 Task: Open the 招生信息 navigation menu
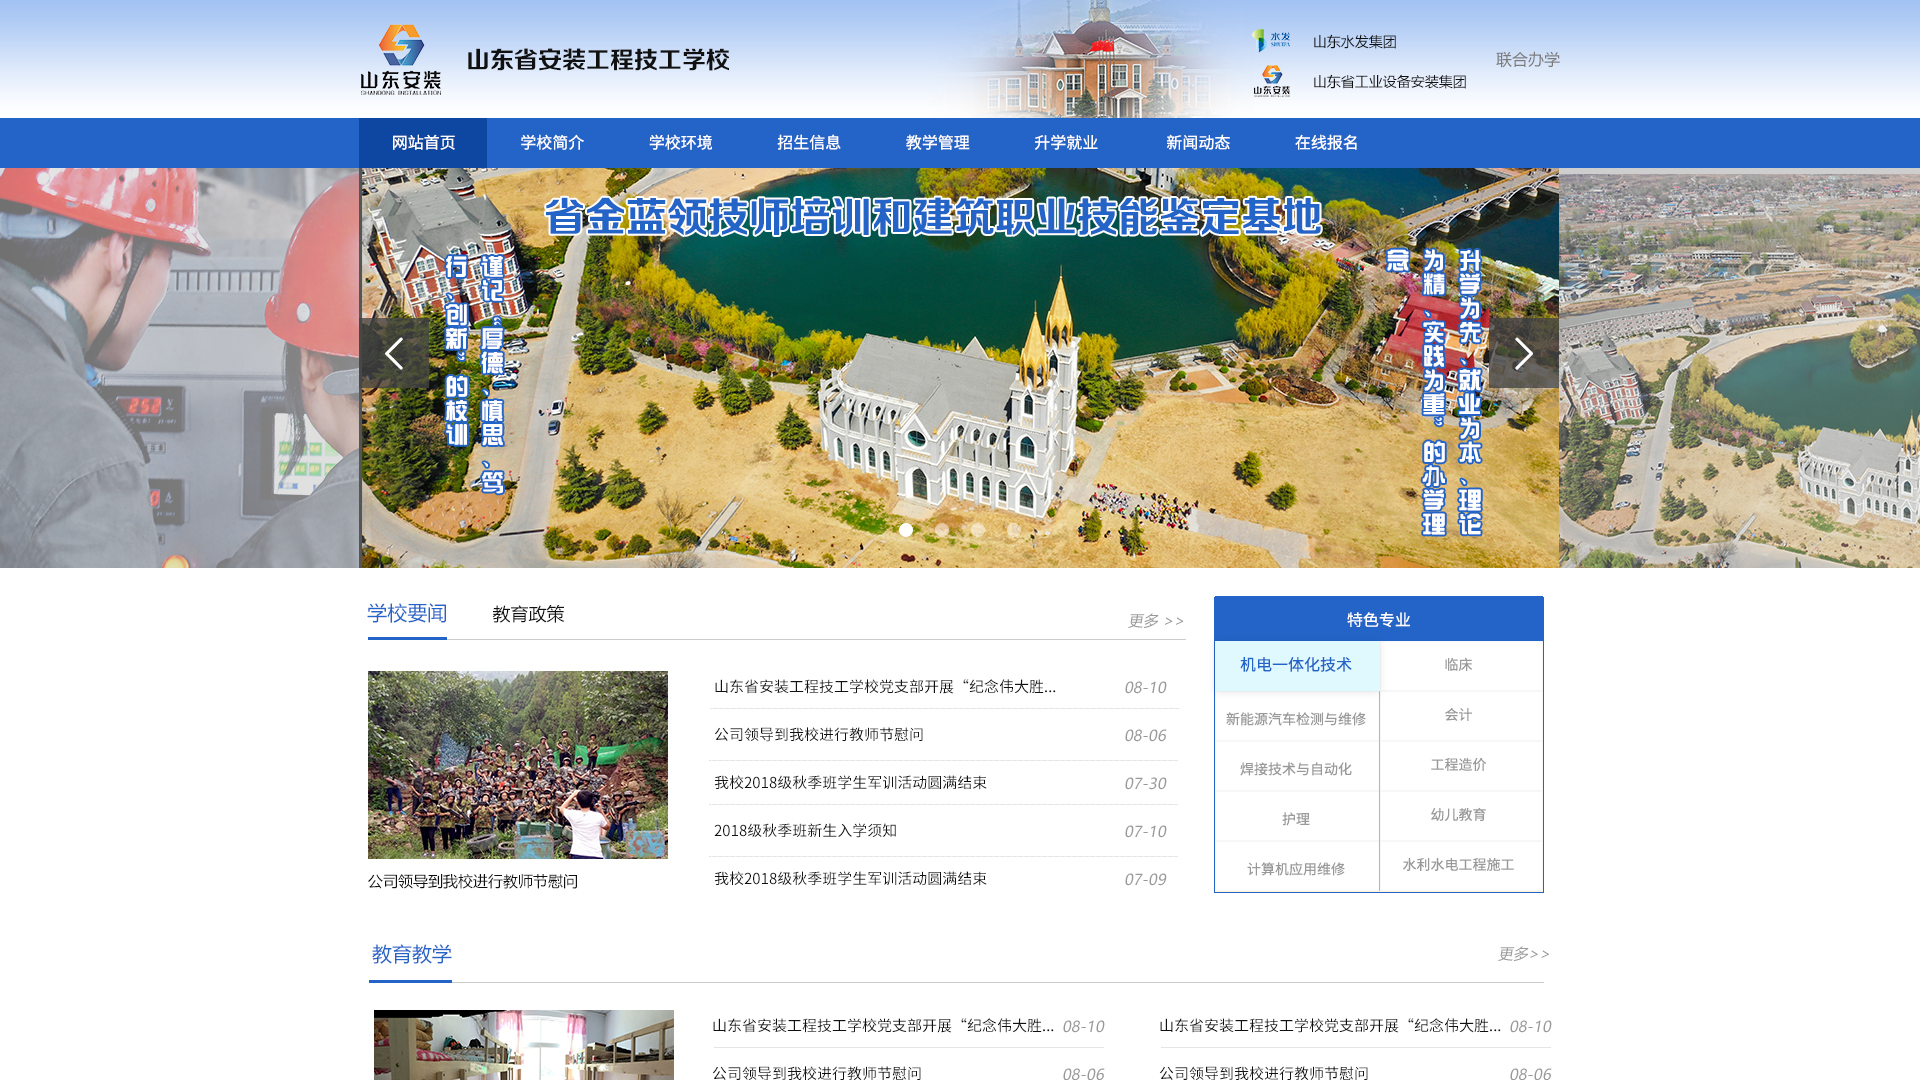pos(809,143)
